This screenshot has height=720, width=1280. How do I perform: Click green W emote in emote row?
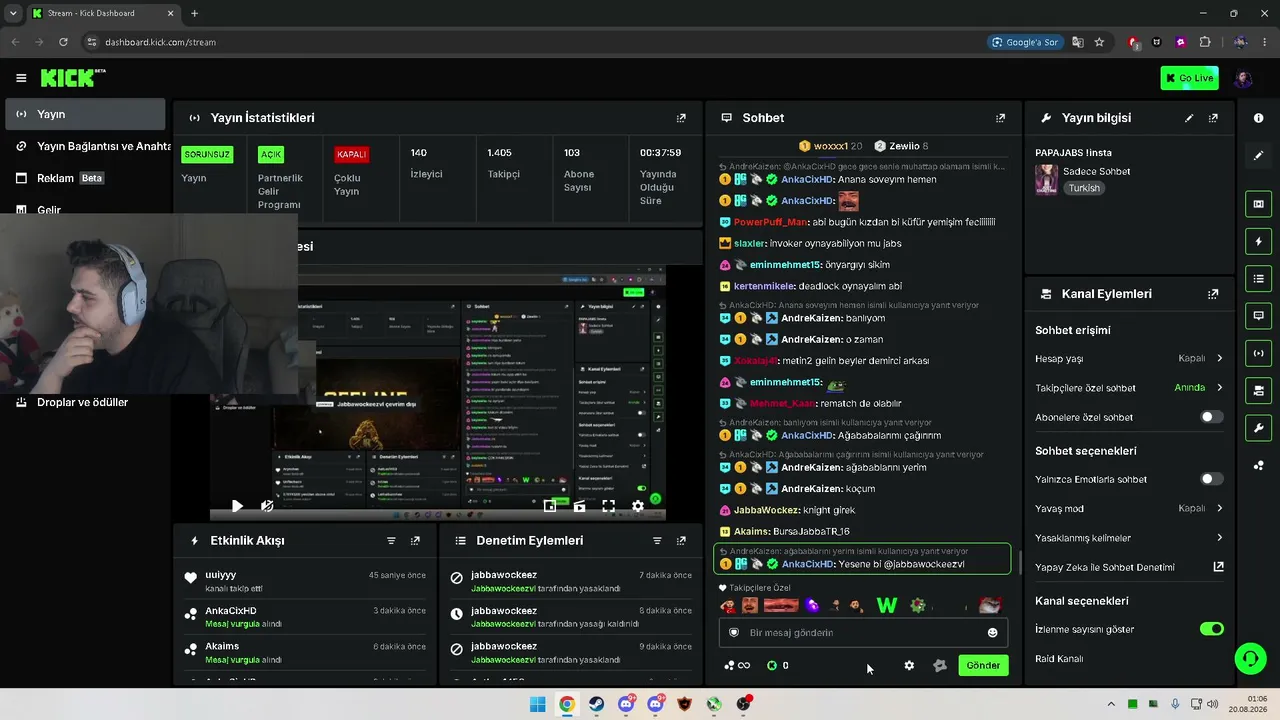[x=887, y=605]
